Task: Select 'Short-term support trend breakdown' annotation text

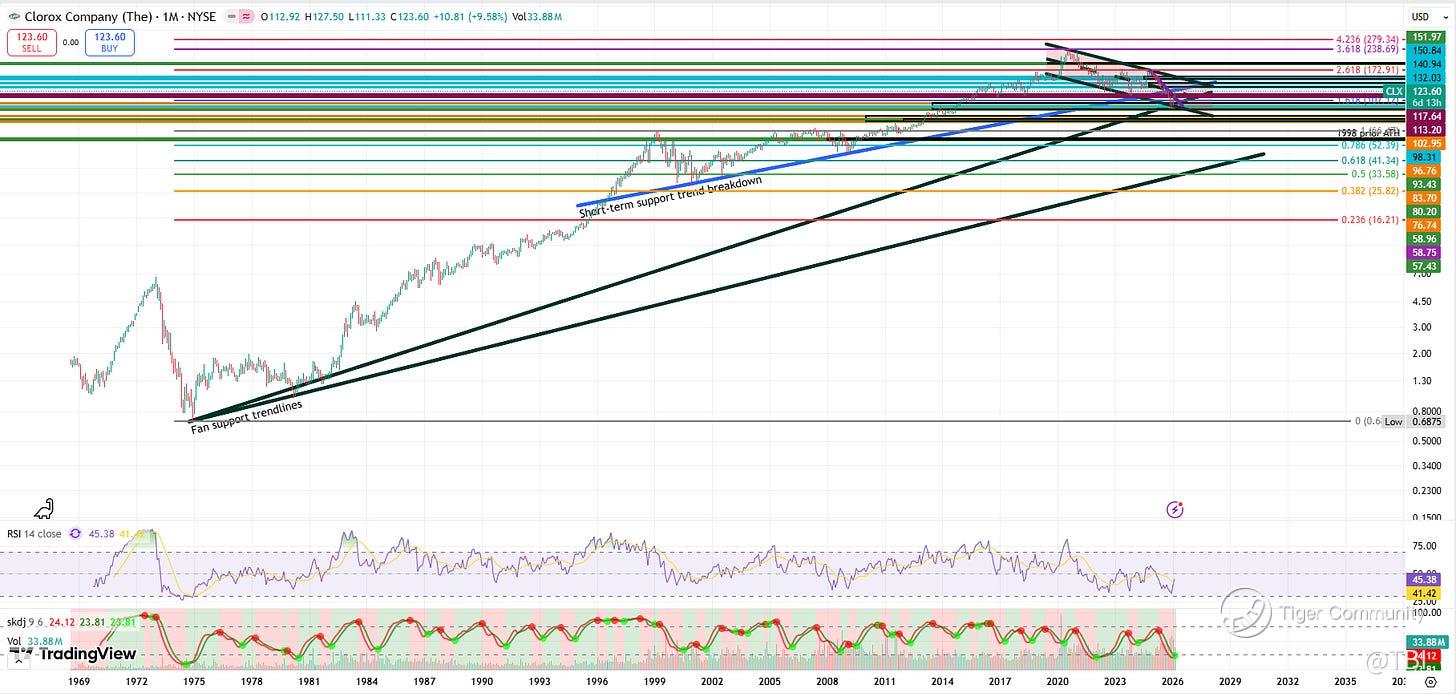Action: coord(671,197)
